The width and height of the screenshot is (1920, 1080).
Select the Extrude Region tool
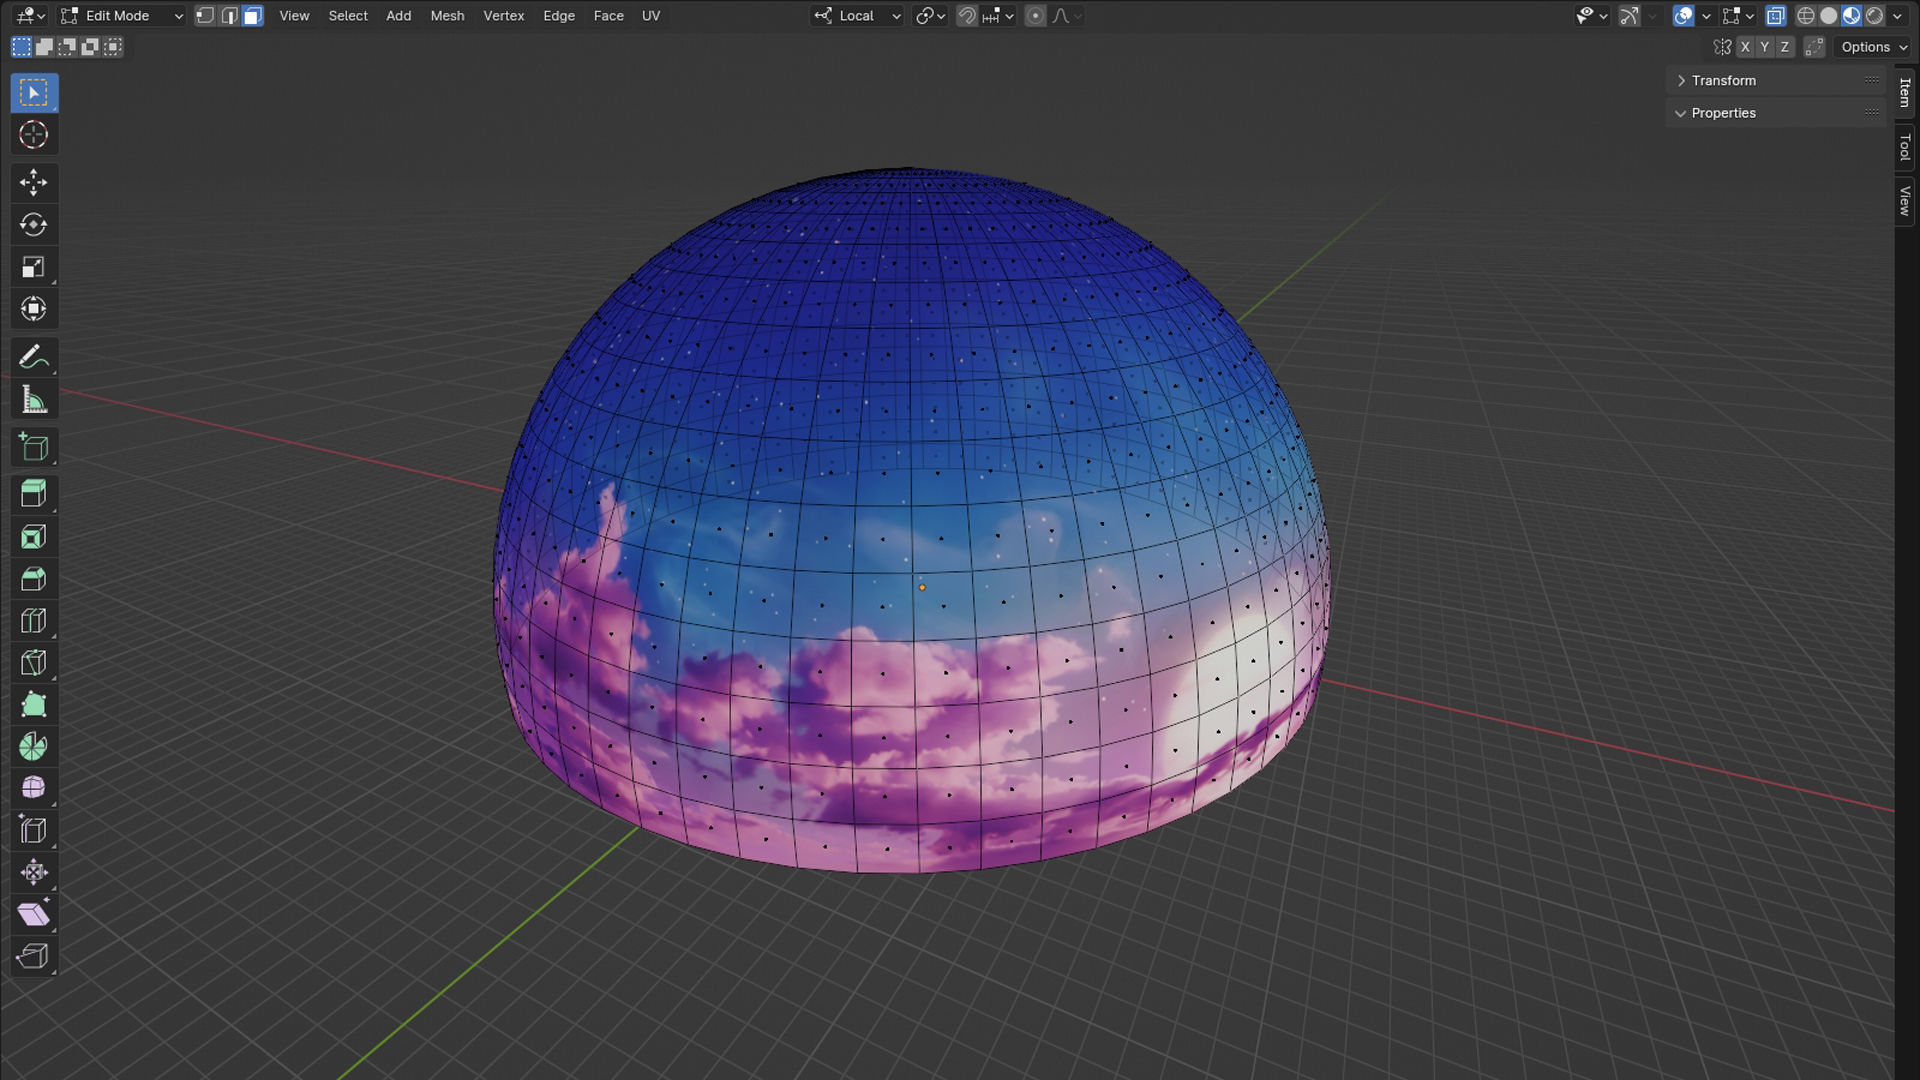33,494
